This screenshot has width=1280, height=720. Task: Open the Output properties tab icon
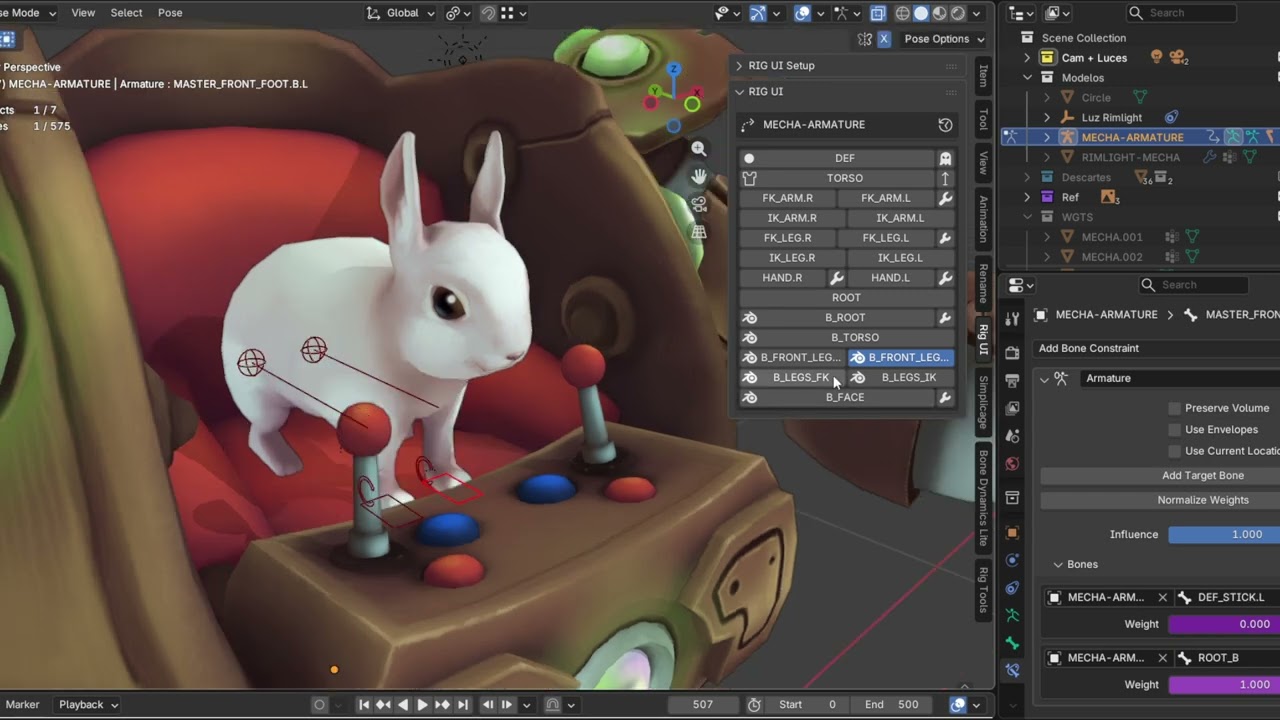1012,381
